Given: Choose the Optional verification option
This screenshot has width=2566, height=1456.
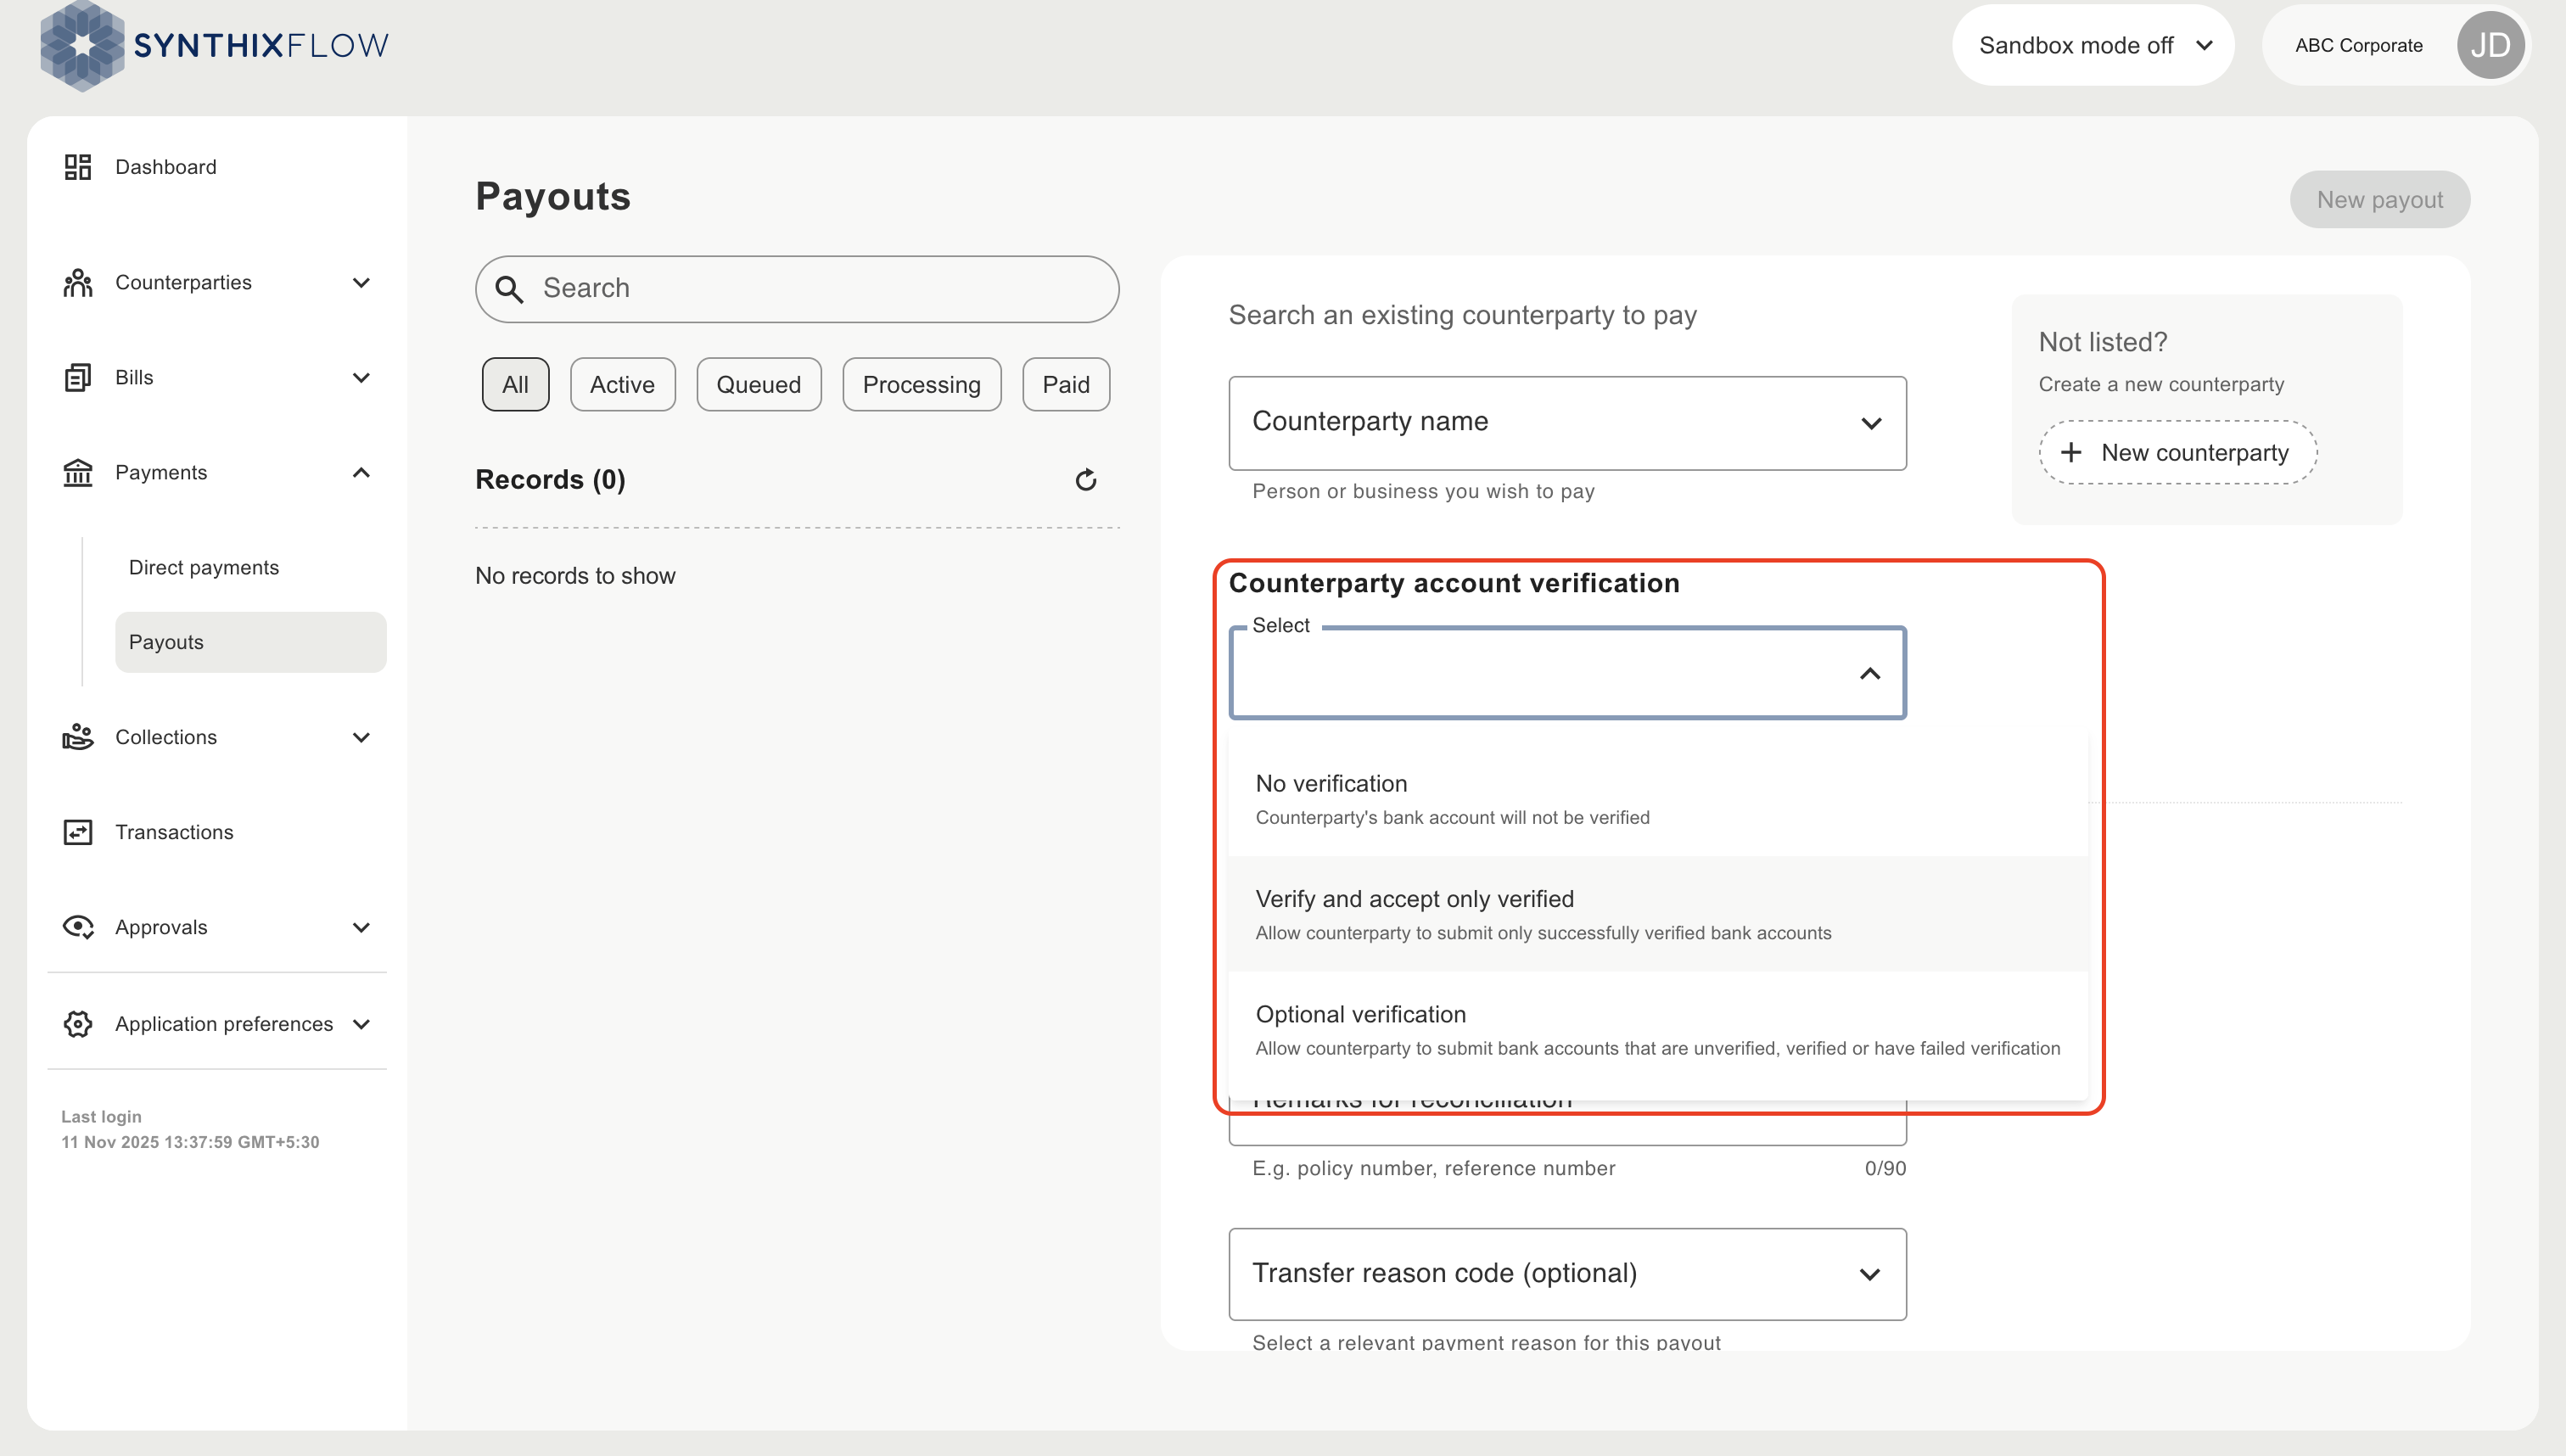Looking at the screenshot, I should [x=1658, y=1029].
